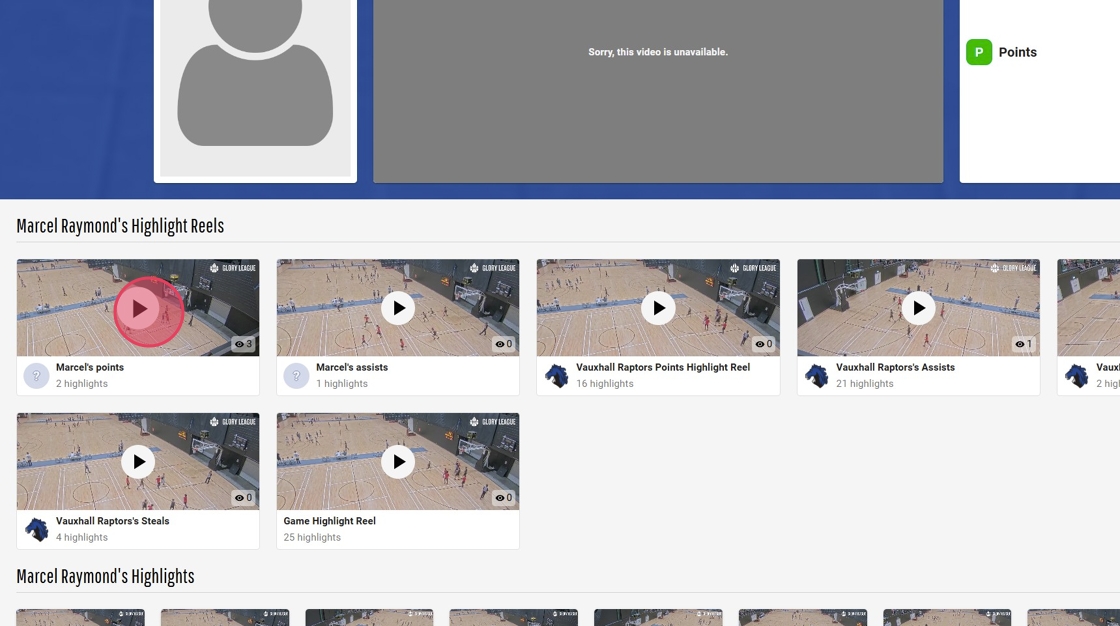Click '2 highlights' under Marcel's points

pos(81,384)
